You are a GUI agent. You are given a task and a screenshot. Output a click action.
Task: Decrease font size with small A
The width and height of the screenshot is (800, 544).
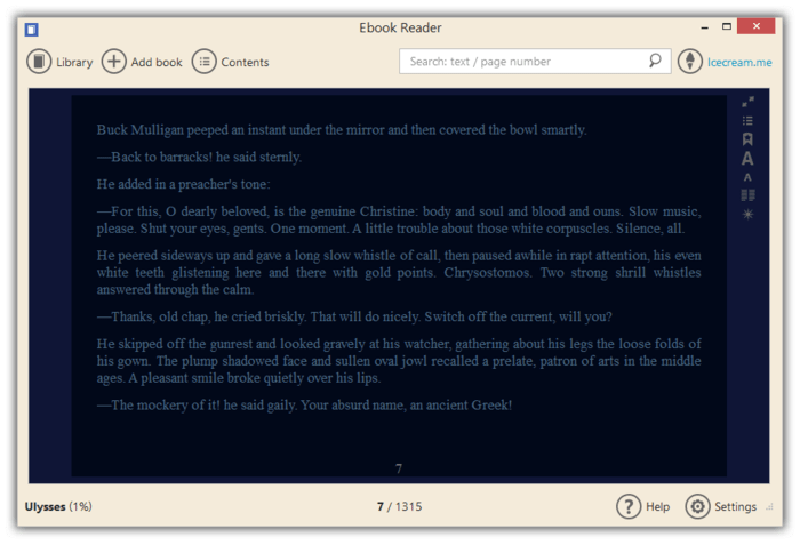pos(748,178)
